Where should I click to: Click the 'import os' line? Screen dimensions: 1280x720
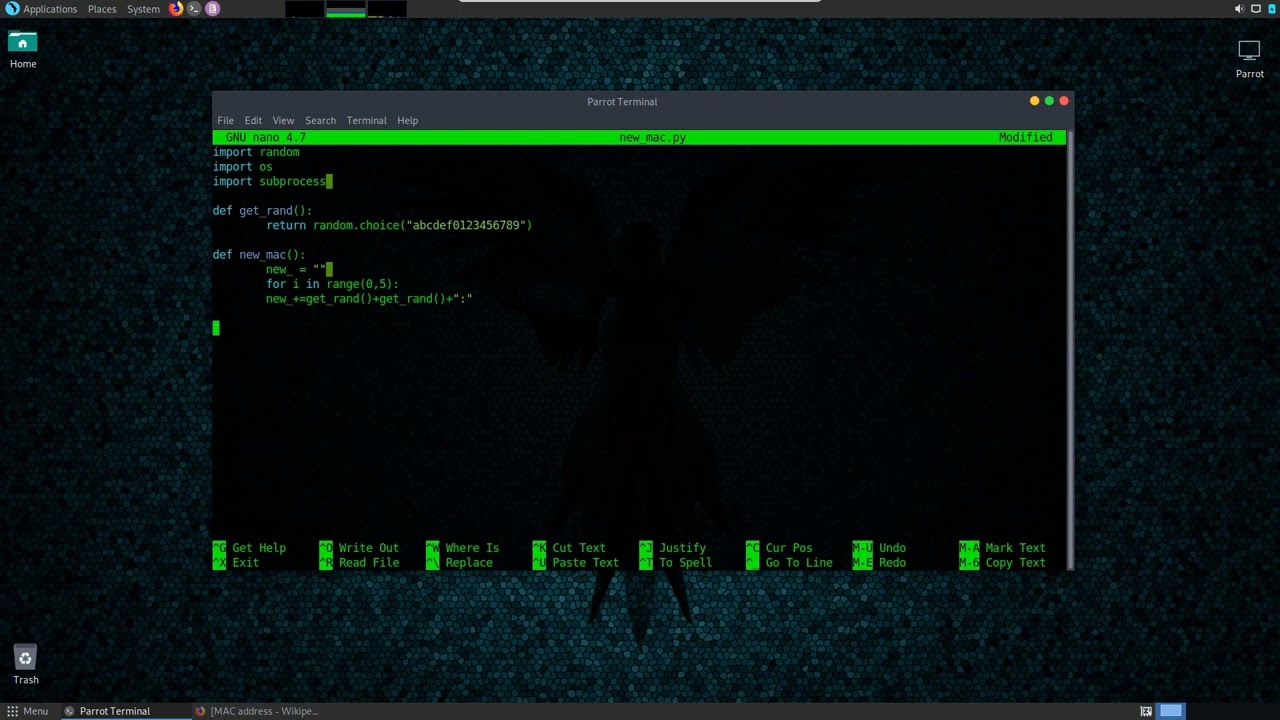tap(242, 167)
